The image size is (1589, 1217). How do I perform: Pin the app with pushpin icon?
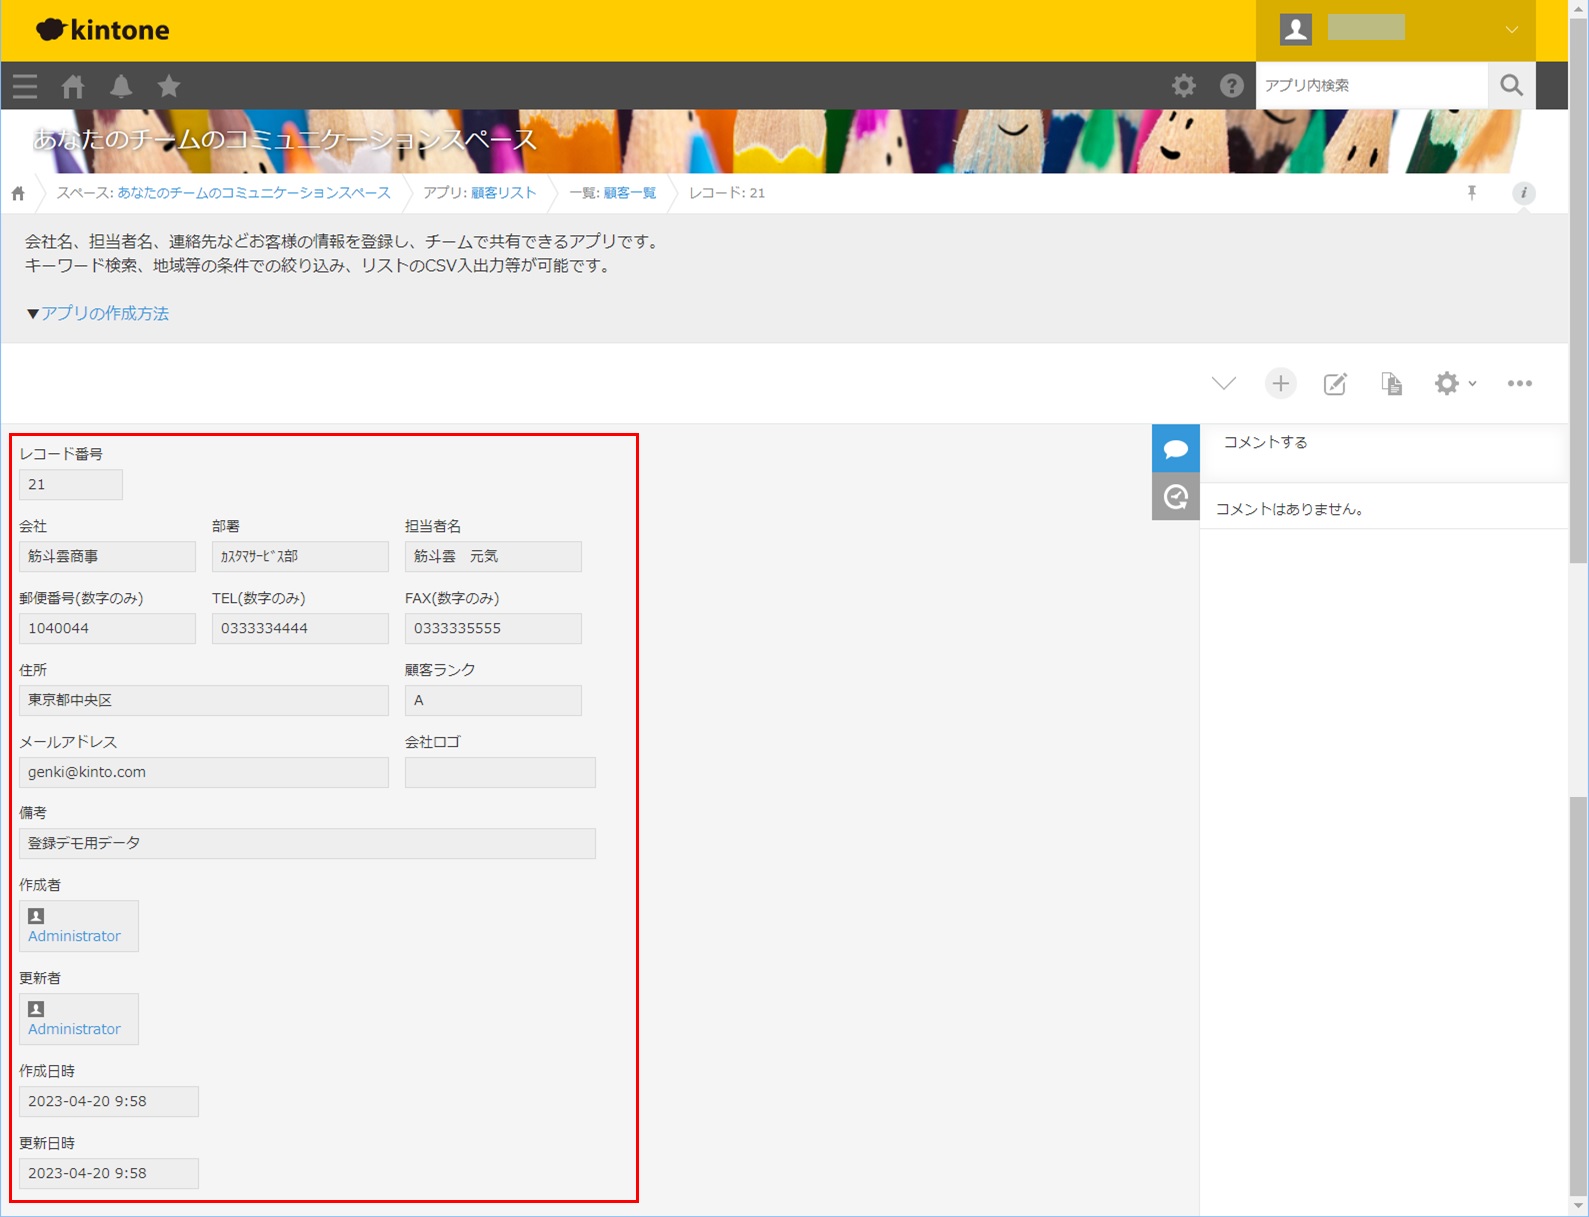(x=1472, y=193)
